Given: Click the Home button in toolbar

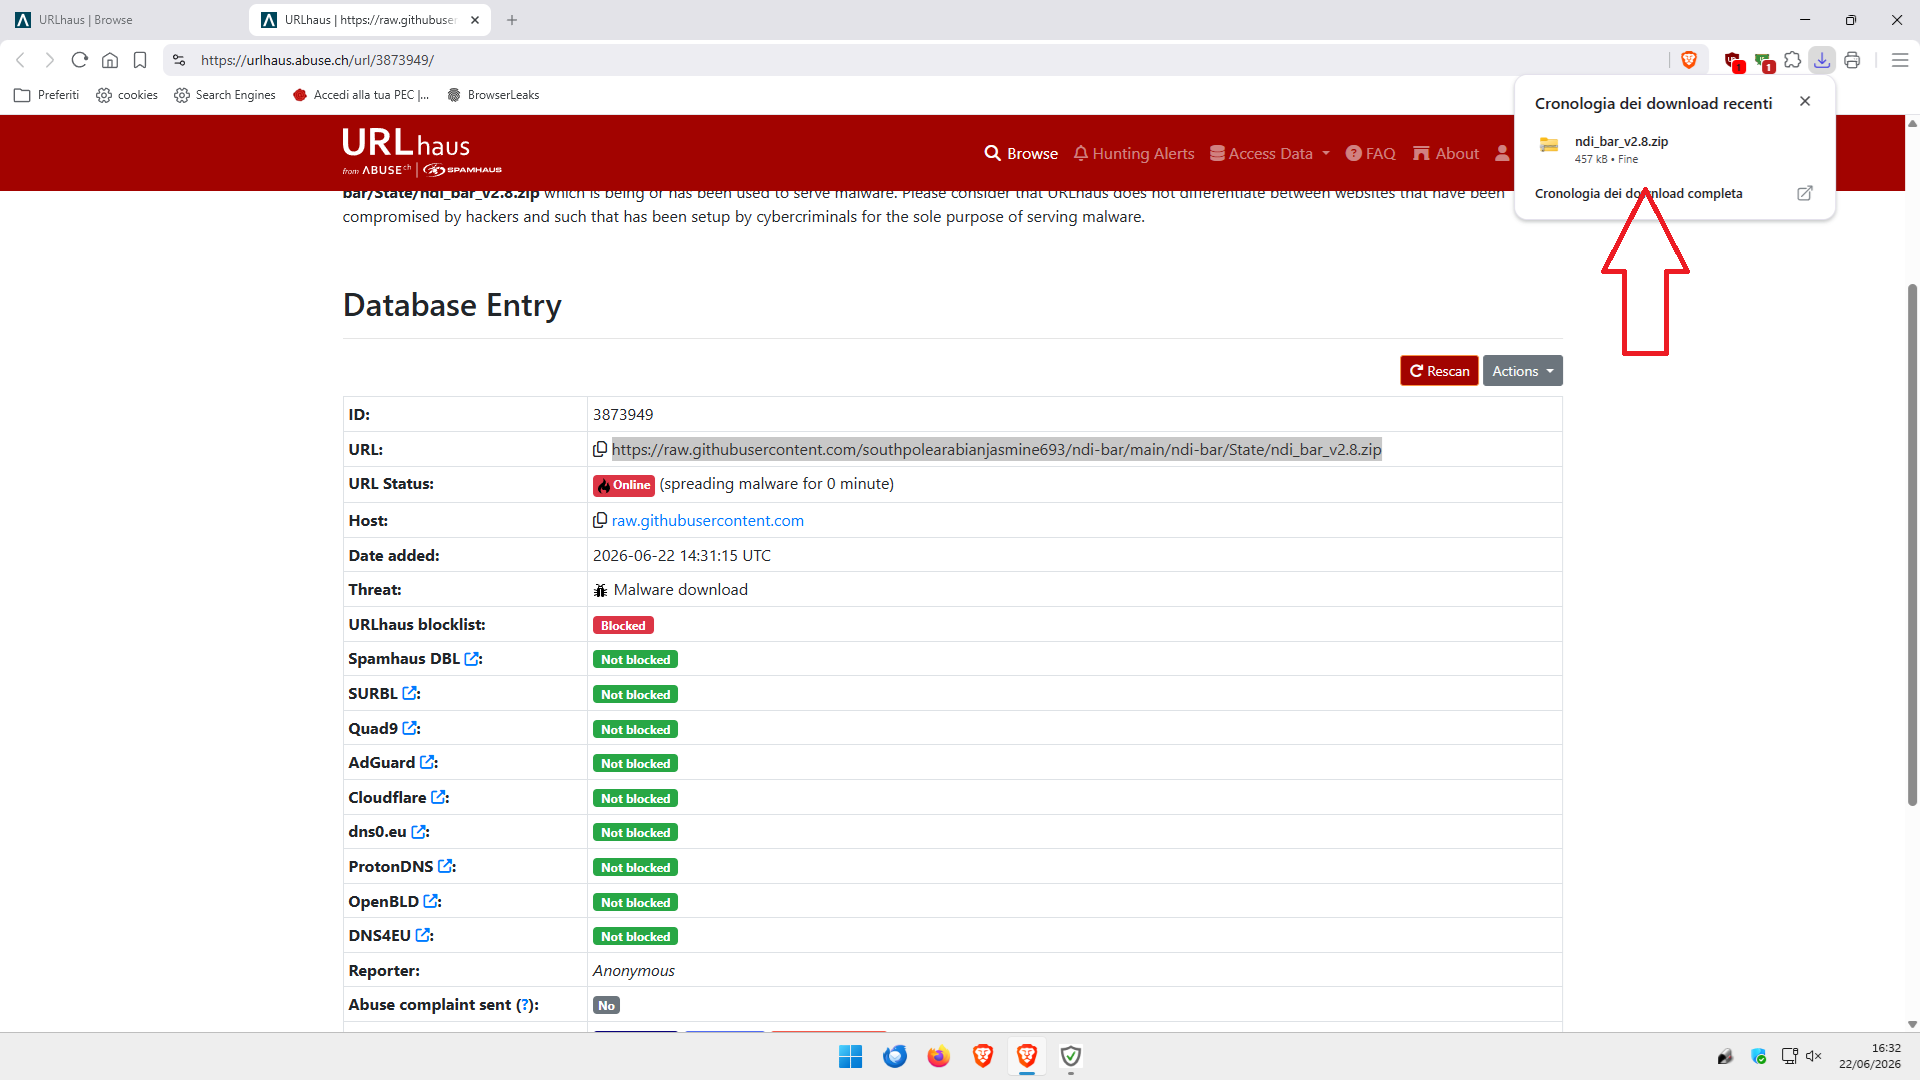Looking at the screenshot, I should point(110,60).
